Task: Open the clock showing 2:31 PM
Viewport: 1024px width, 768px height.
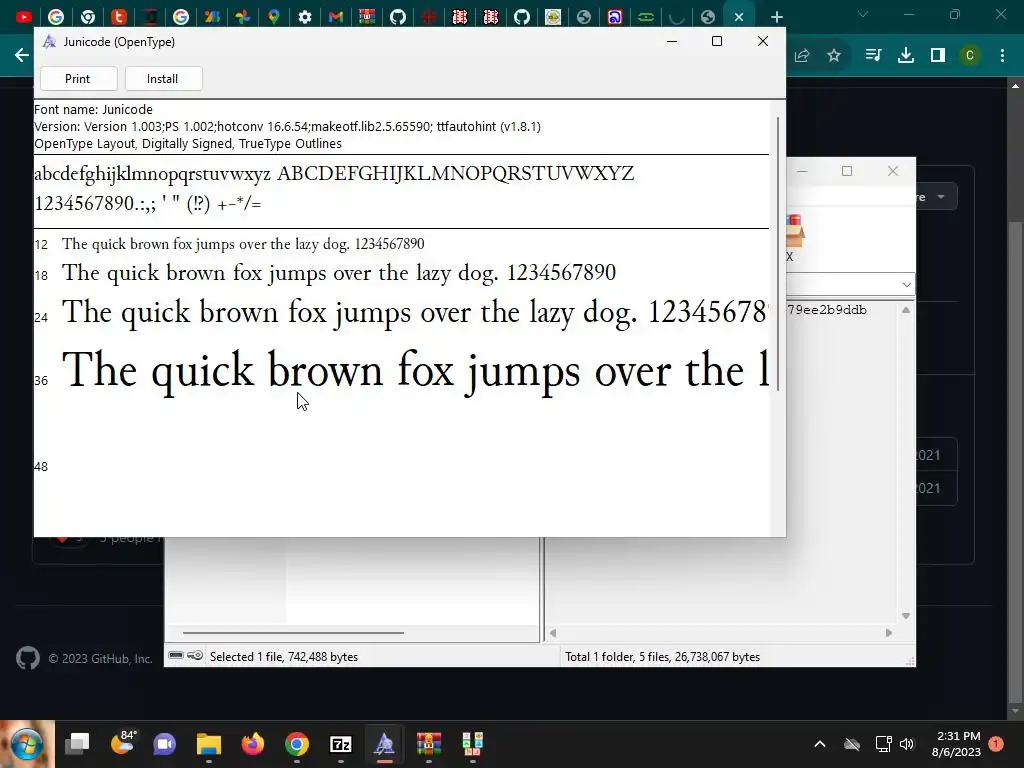Action: [x=957, y=744]
